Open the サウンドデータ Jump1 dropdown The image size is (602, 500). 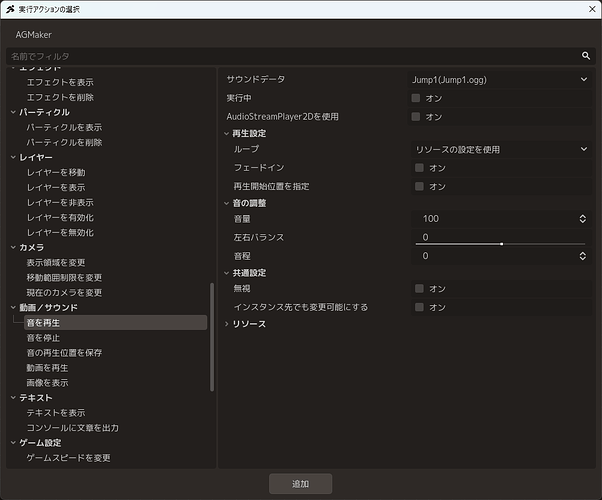499,80
